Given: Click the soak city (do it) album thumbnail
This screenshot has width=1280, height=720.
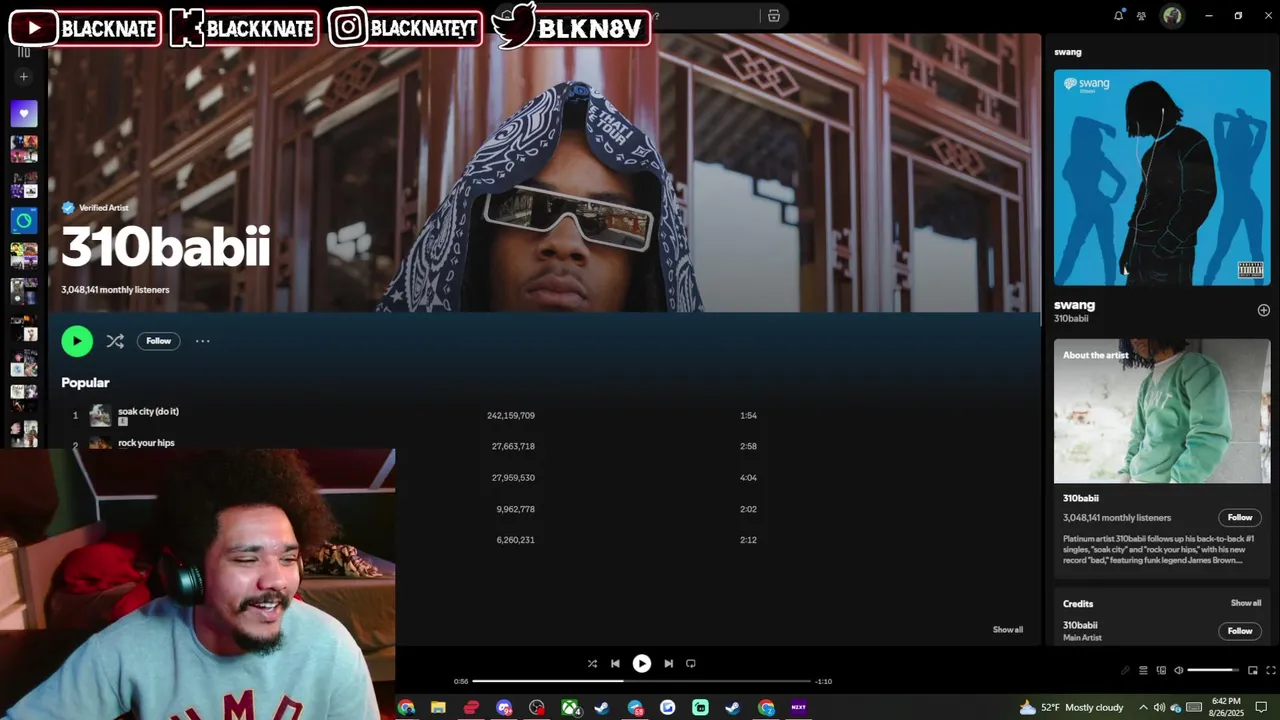Looking at the screenshot, I should pos(100,415).
